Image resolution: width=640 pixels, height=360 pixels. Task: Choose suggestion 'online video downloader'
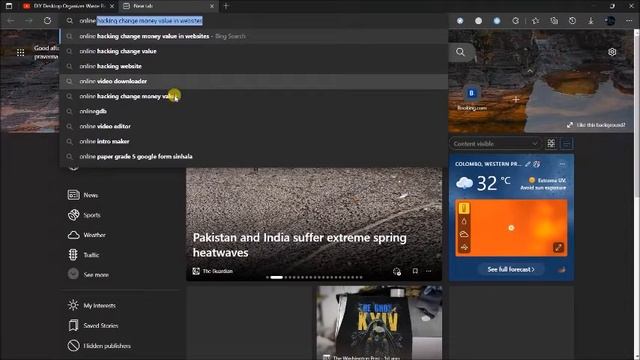254,81
